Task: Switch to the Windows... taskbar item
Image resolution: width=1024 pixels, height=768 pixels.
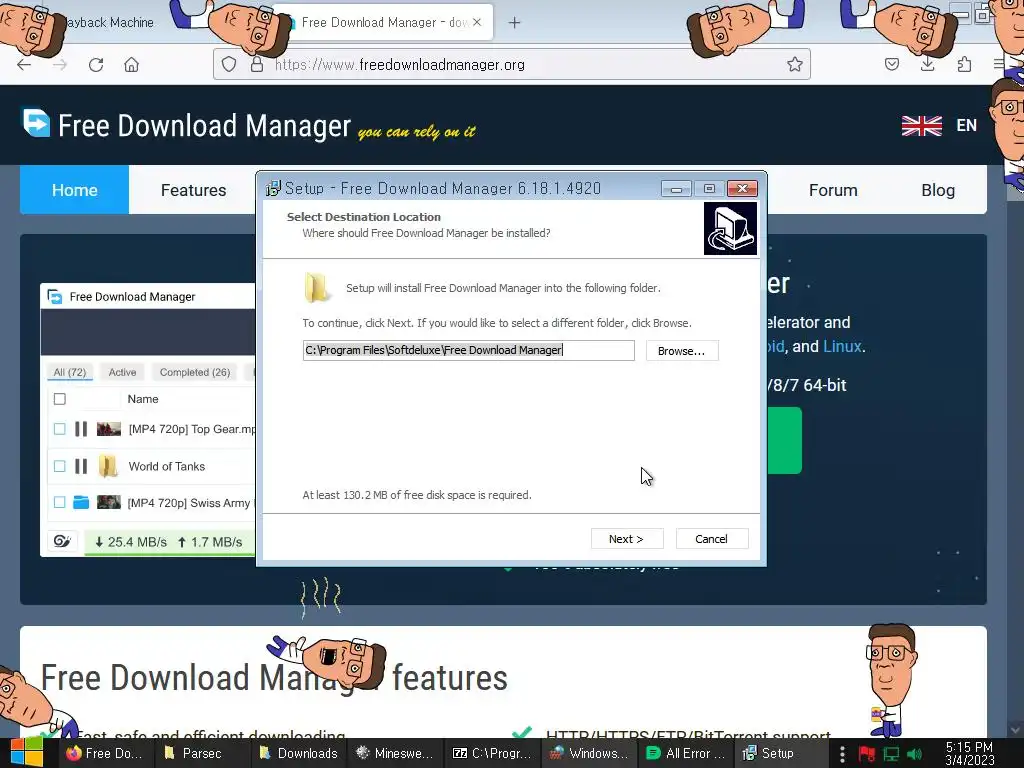Action: (588, 753)
